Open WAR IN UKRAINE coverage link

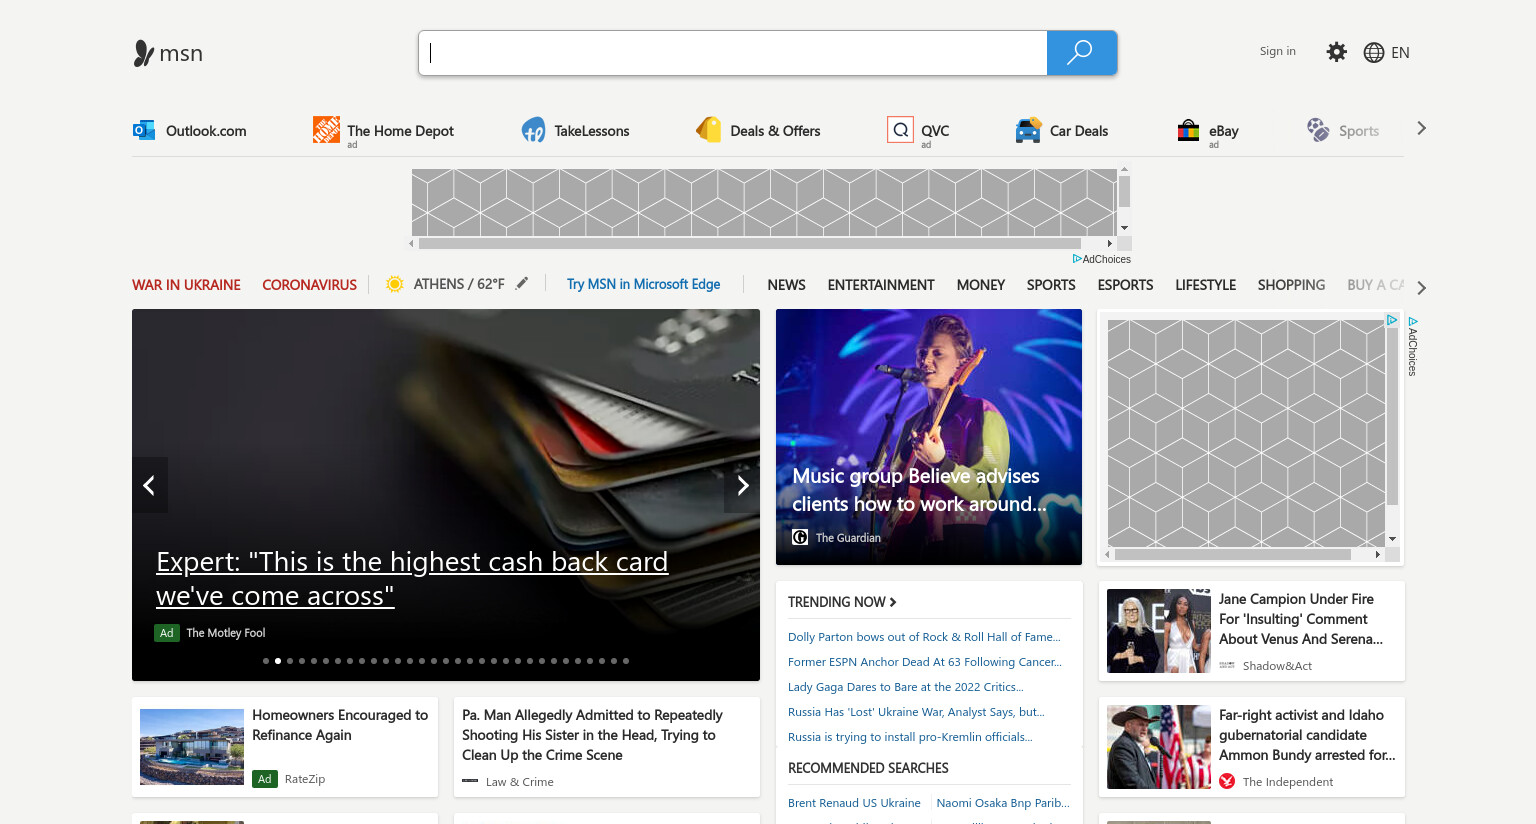[186, 285]
